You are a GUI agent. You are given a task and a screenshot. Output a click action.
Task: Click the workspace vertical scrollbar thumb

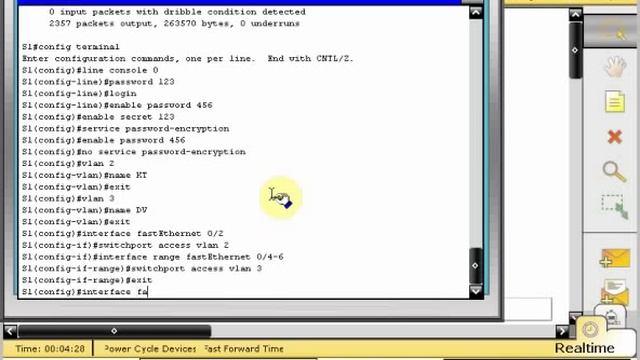point(576,50)
